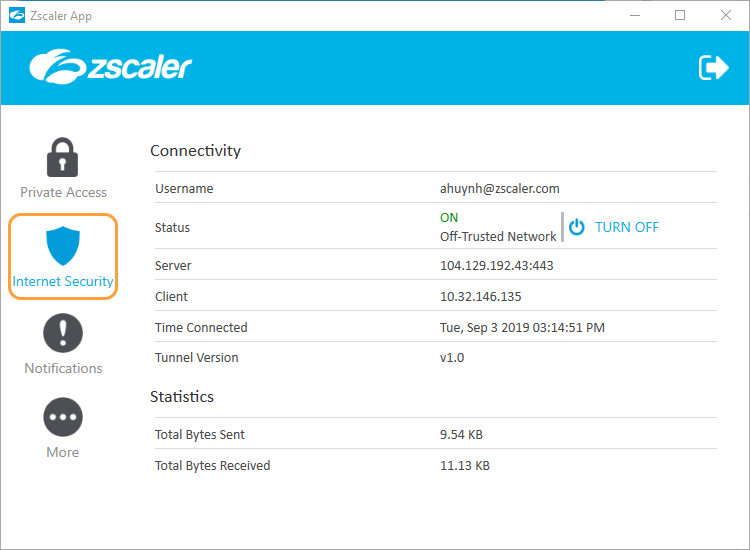Minimize the Zscaler App window
Image resolution: width=750 pixels, height=550 pixels.
point(635,15)
